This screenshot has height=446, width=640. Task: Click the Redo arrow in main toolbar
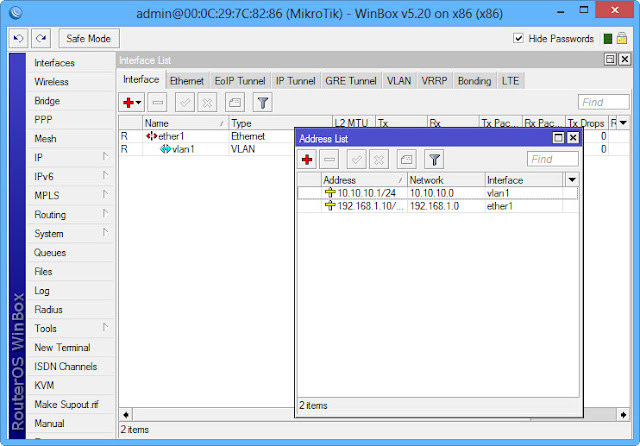click(x=41, y=38)
